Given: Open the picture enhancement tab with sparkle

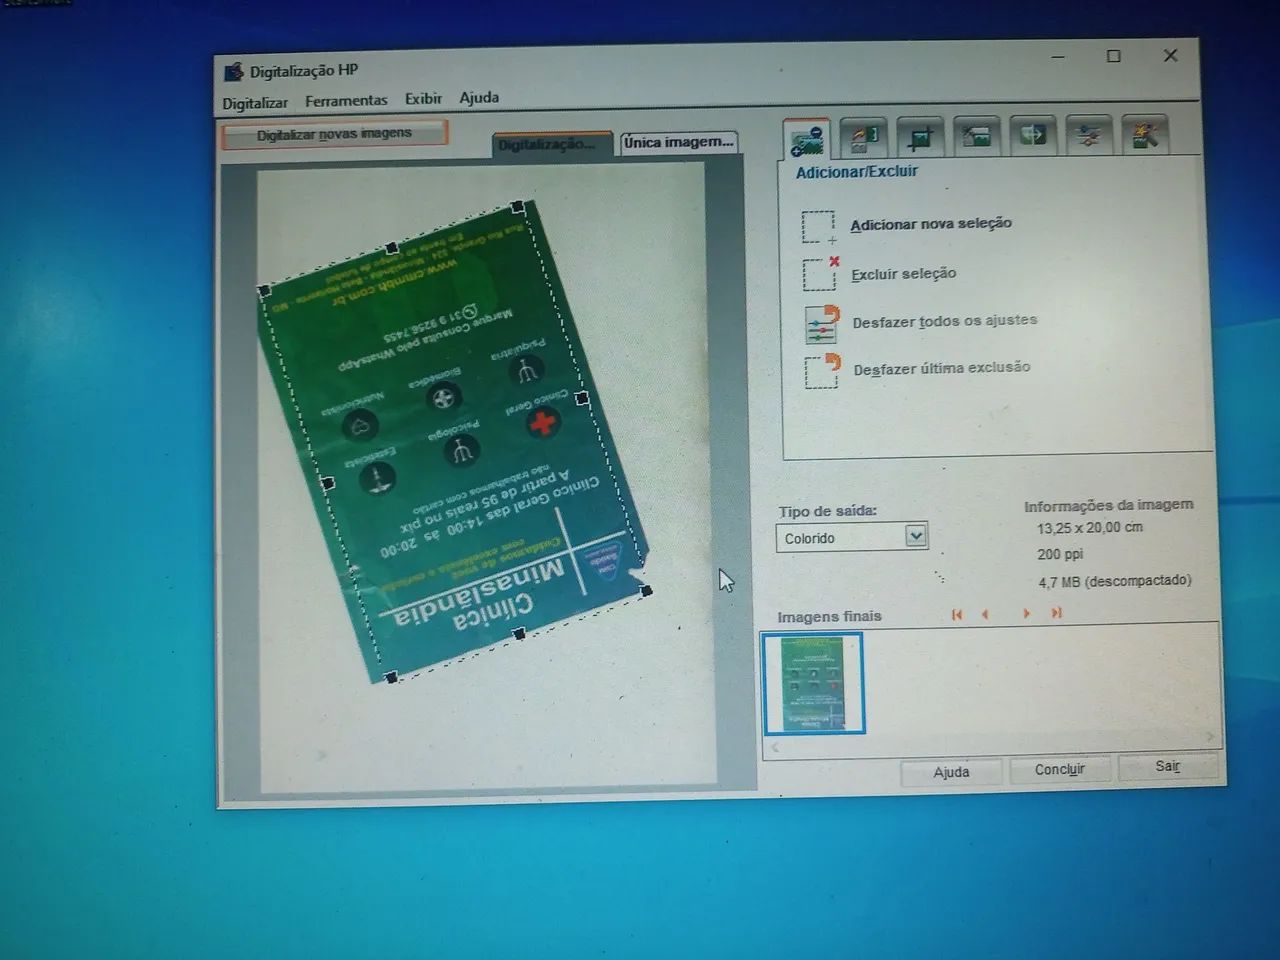Looking at the screenshot, I should [976, 135].
